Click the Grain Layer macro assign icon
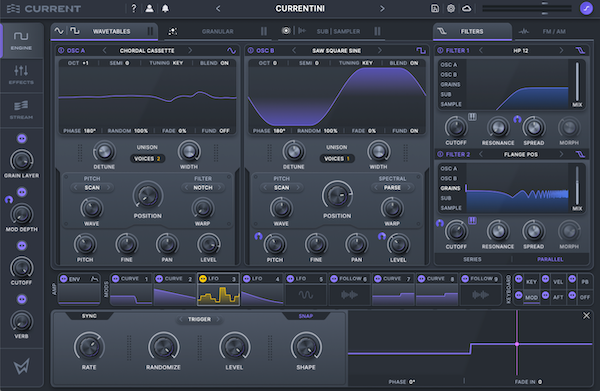 22,138
